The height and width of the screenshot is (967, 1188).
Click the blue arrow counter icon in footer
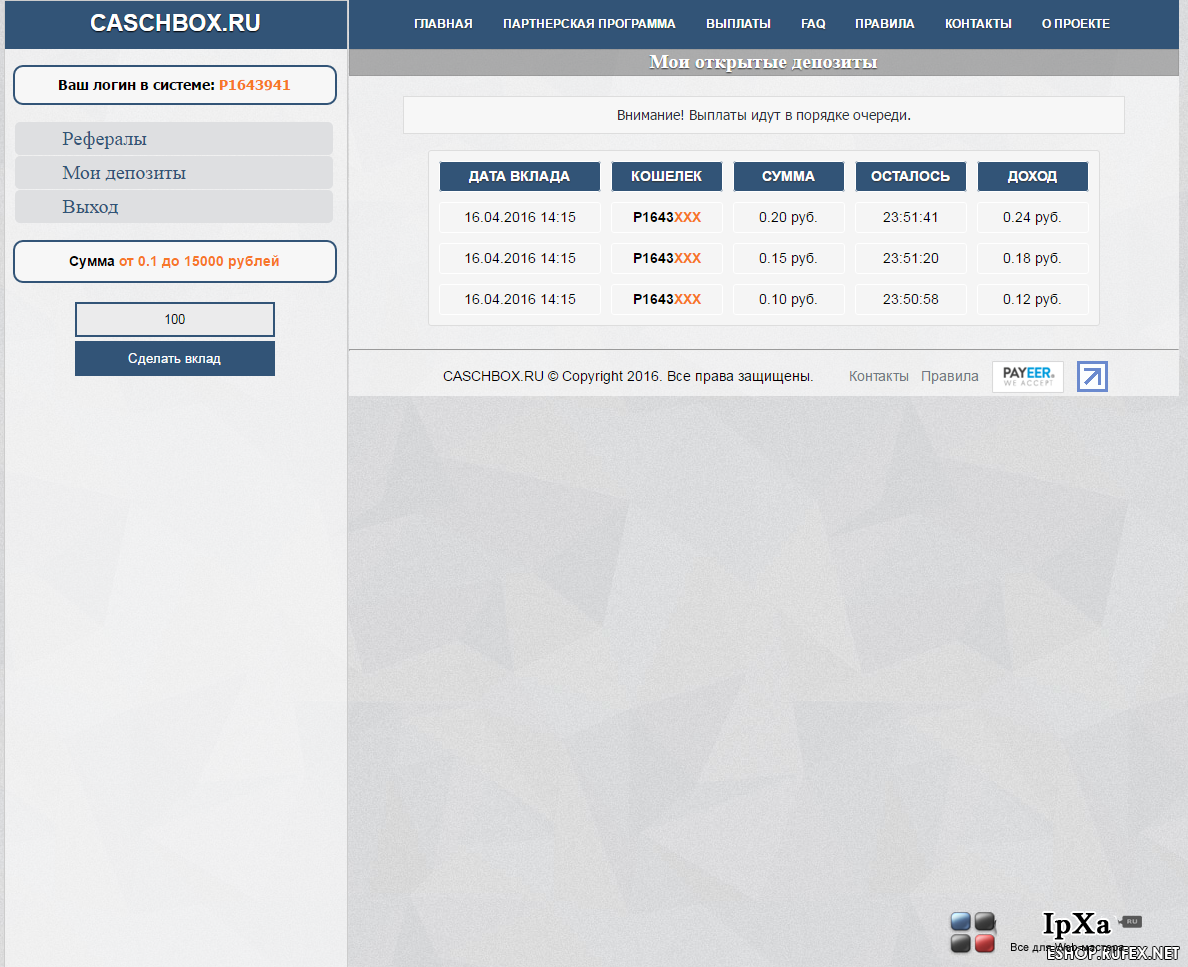click(x=1092, y=377)
